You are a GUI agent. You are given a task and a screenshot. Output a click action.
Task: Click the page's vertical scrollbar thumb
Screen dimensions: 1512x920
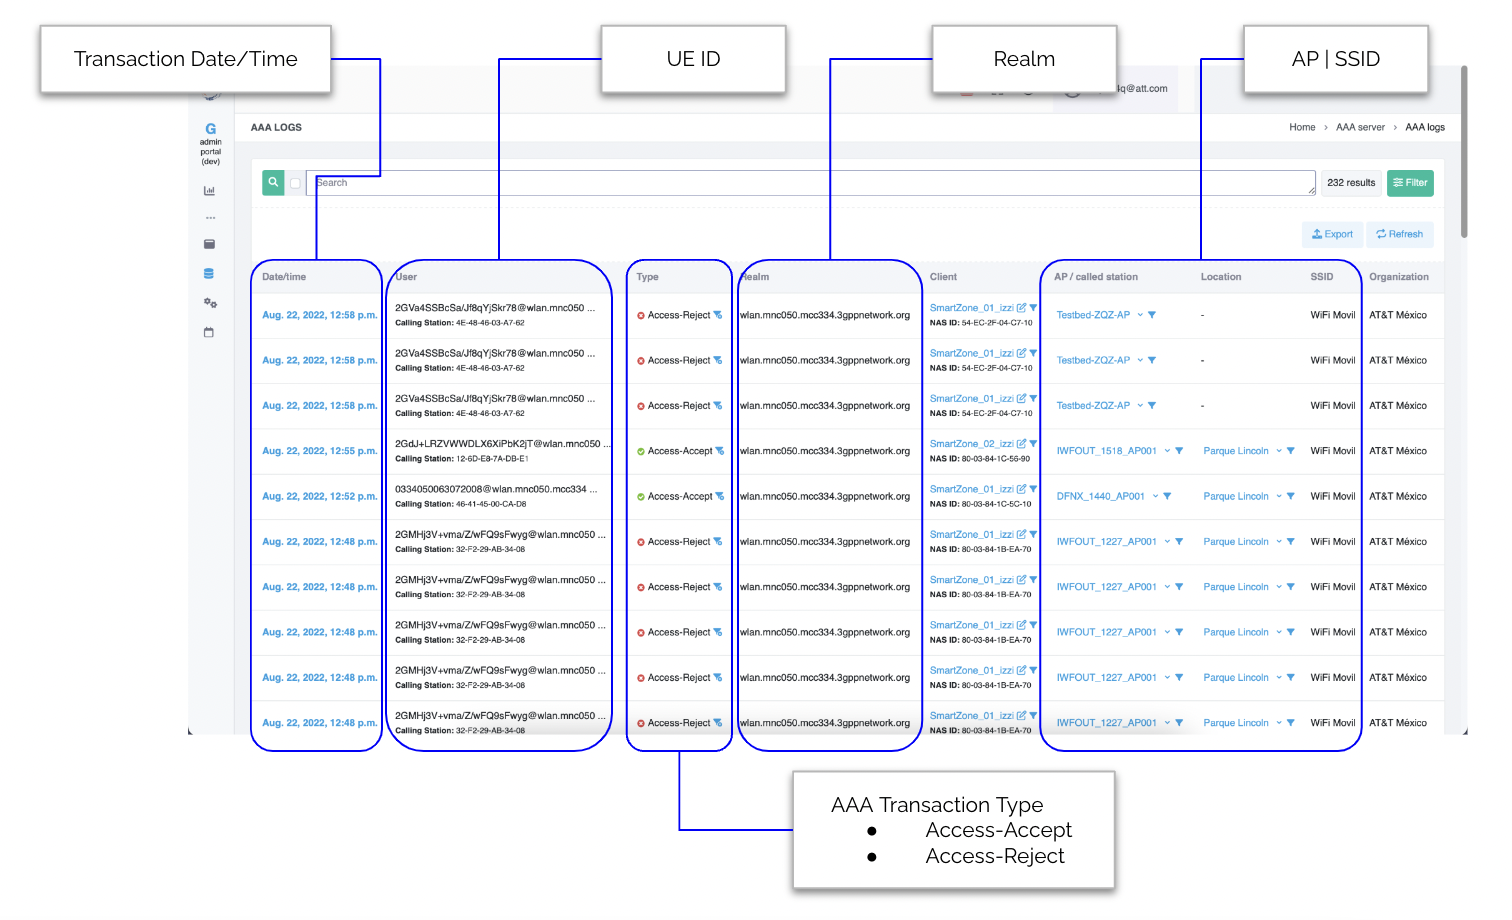point(1464,150)
